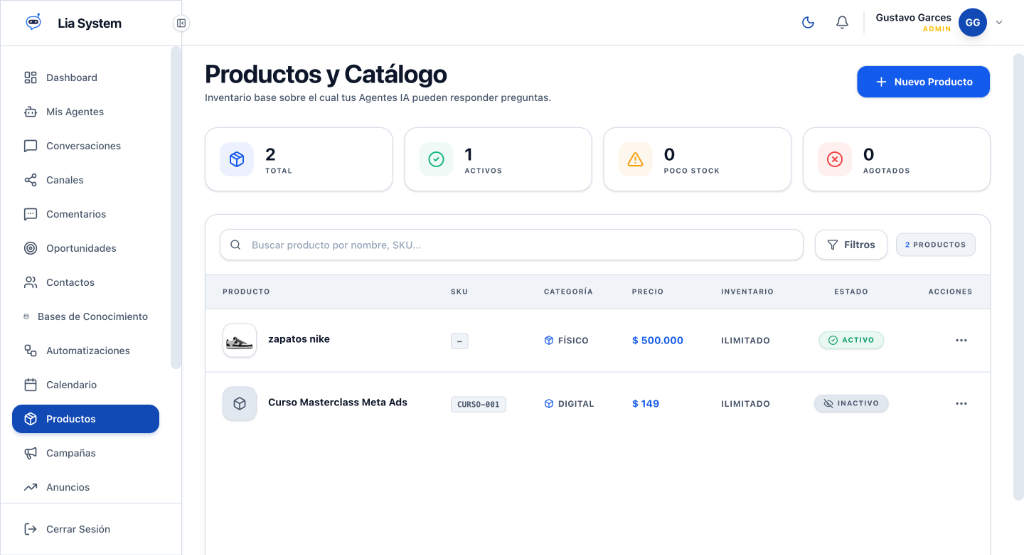
Task: Open the Dashboard menu item
Action: click(86, 78)
